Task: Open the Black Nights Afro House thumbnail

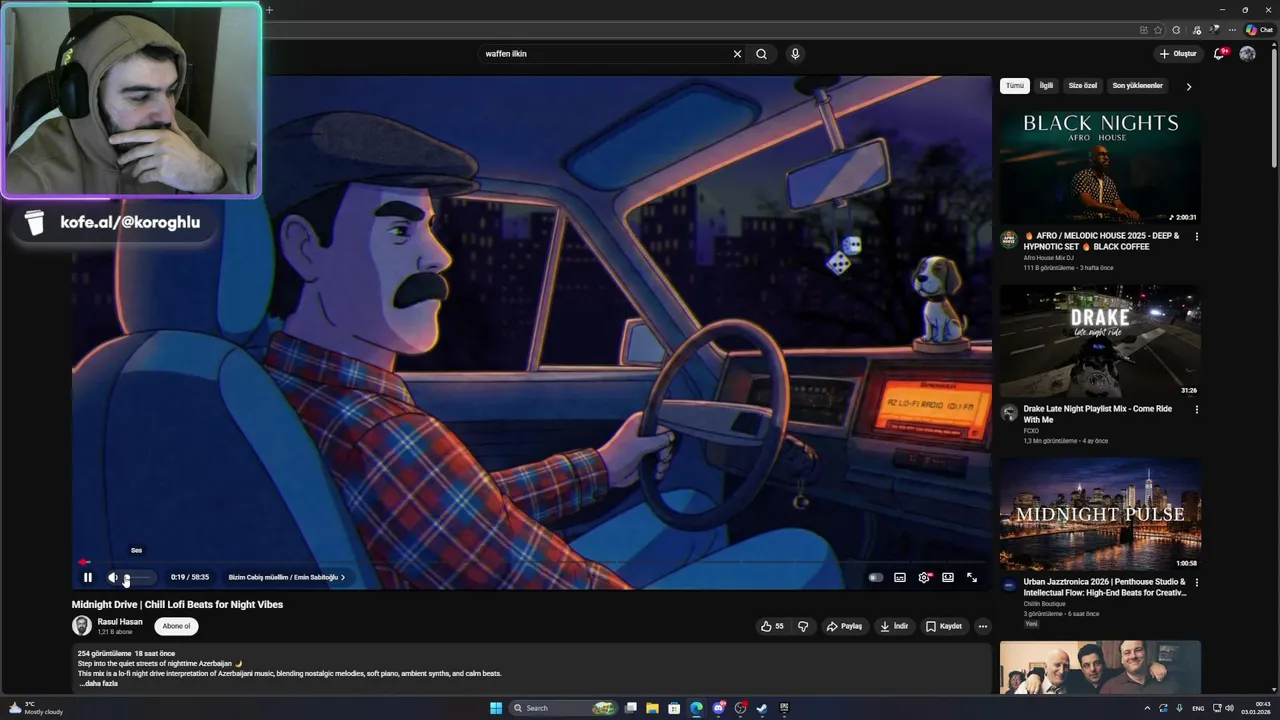Action: [x=1100, y=167]
